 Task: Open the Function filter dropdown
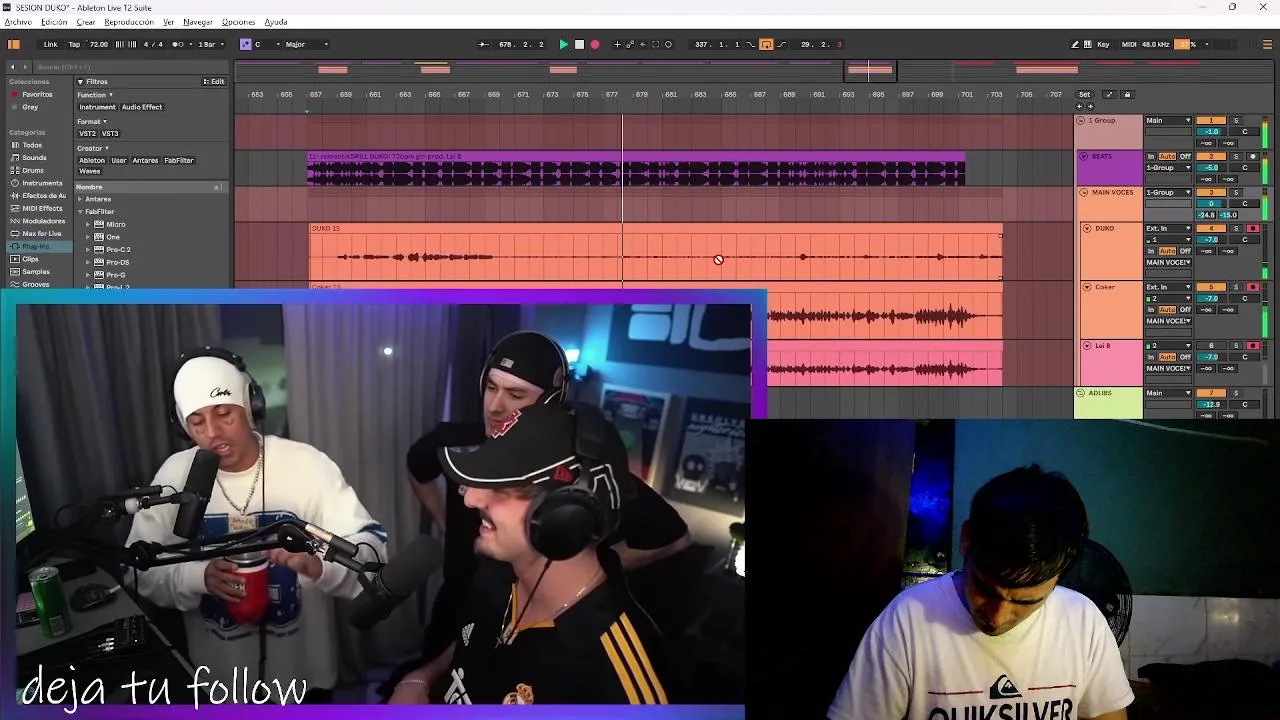(95, 95)
